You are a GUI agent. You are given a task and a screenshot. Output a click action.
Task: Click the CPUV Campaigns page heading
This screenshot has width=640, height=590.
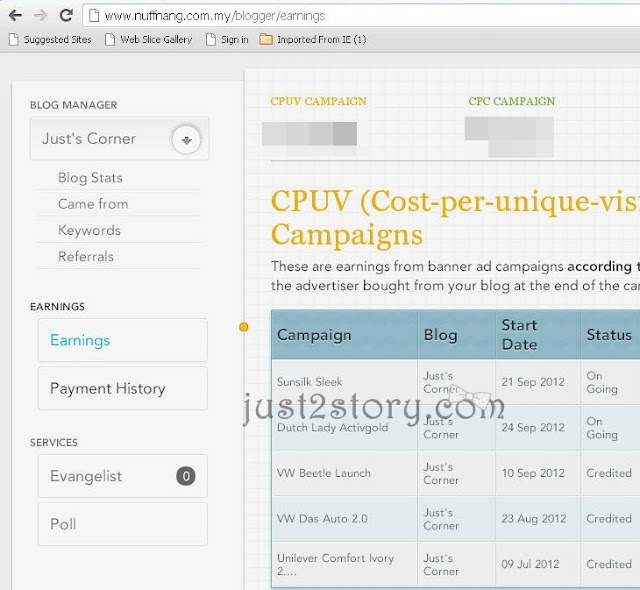[455, 218]
